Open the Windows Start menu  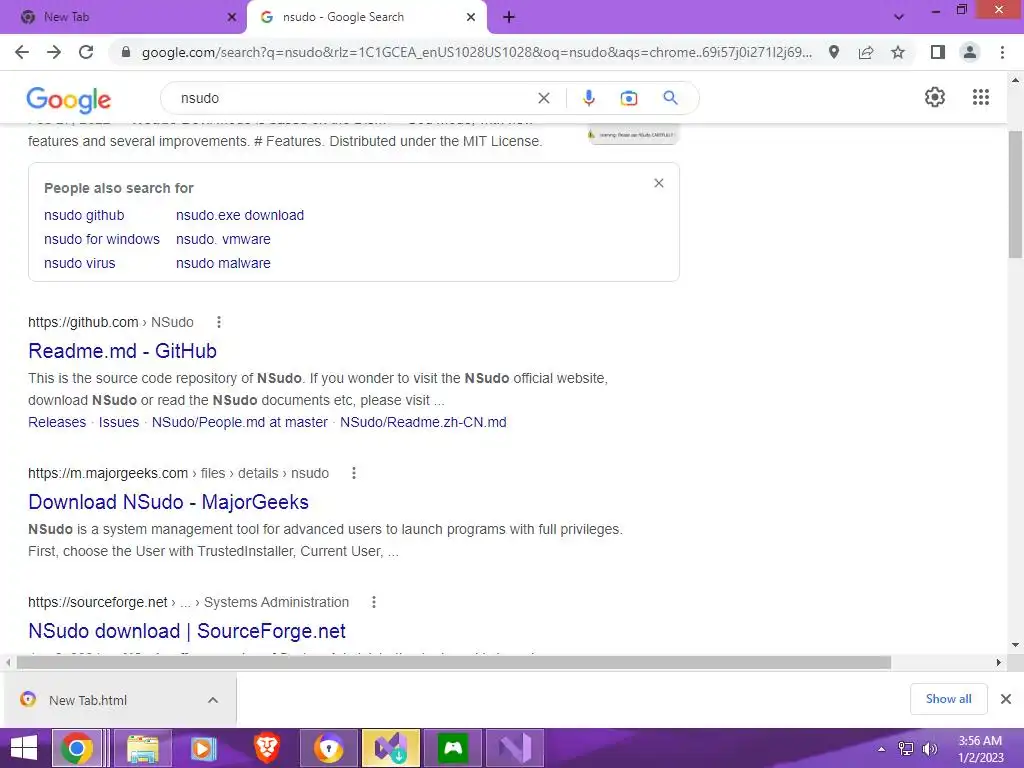point(24,748)
